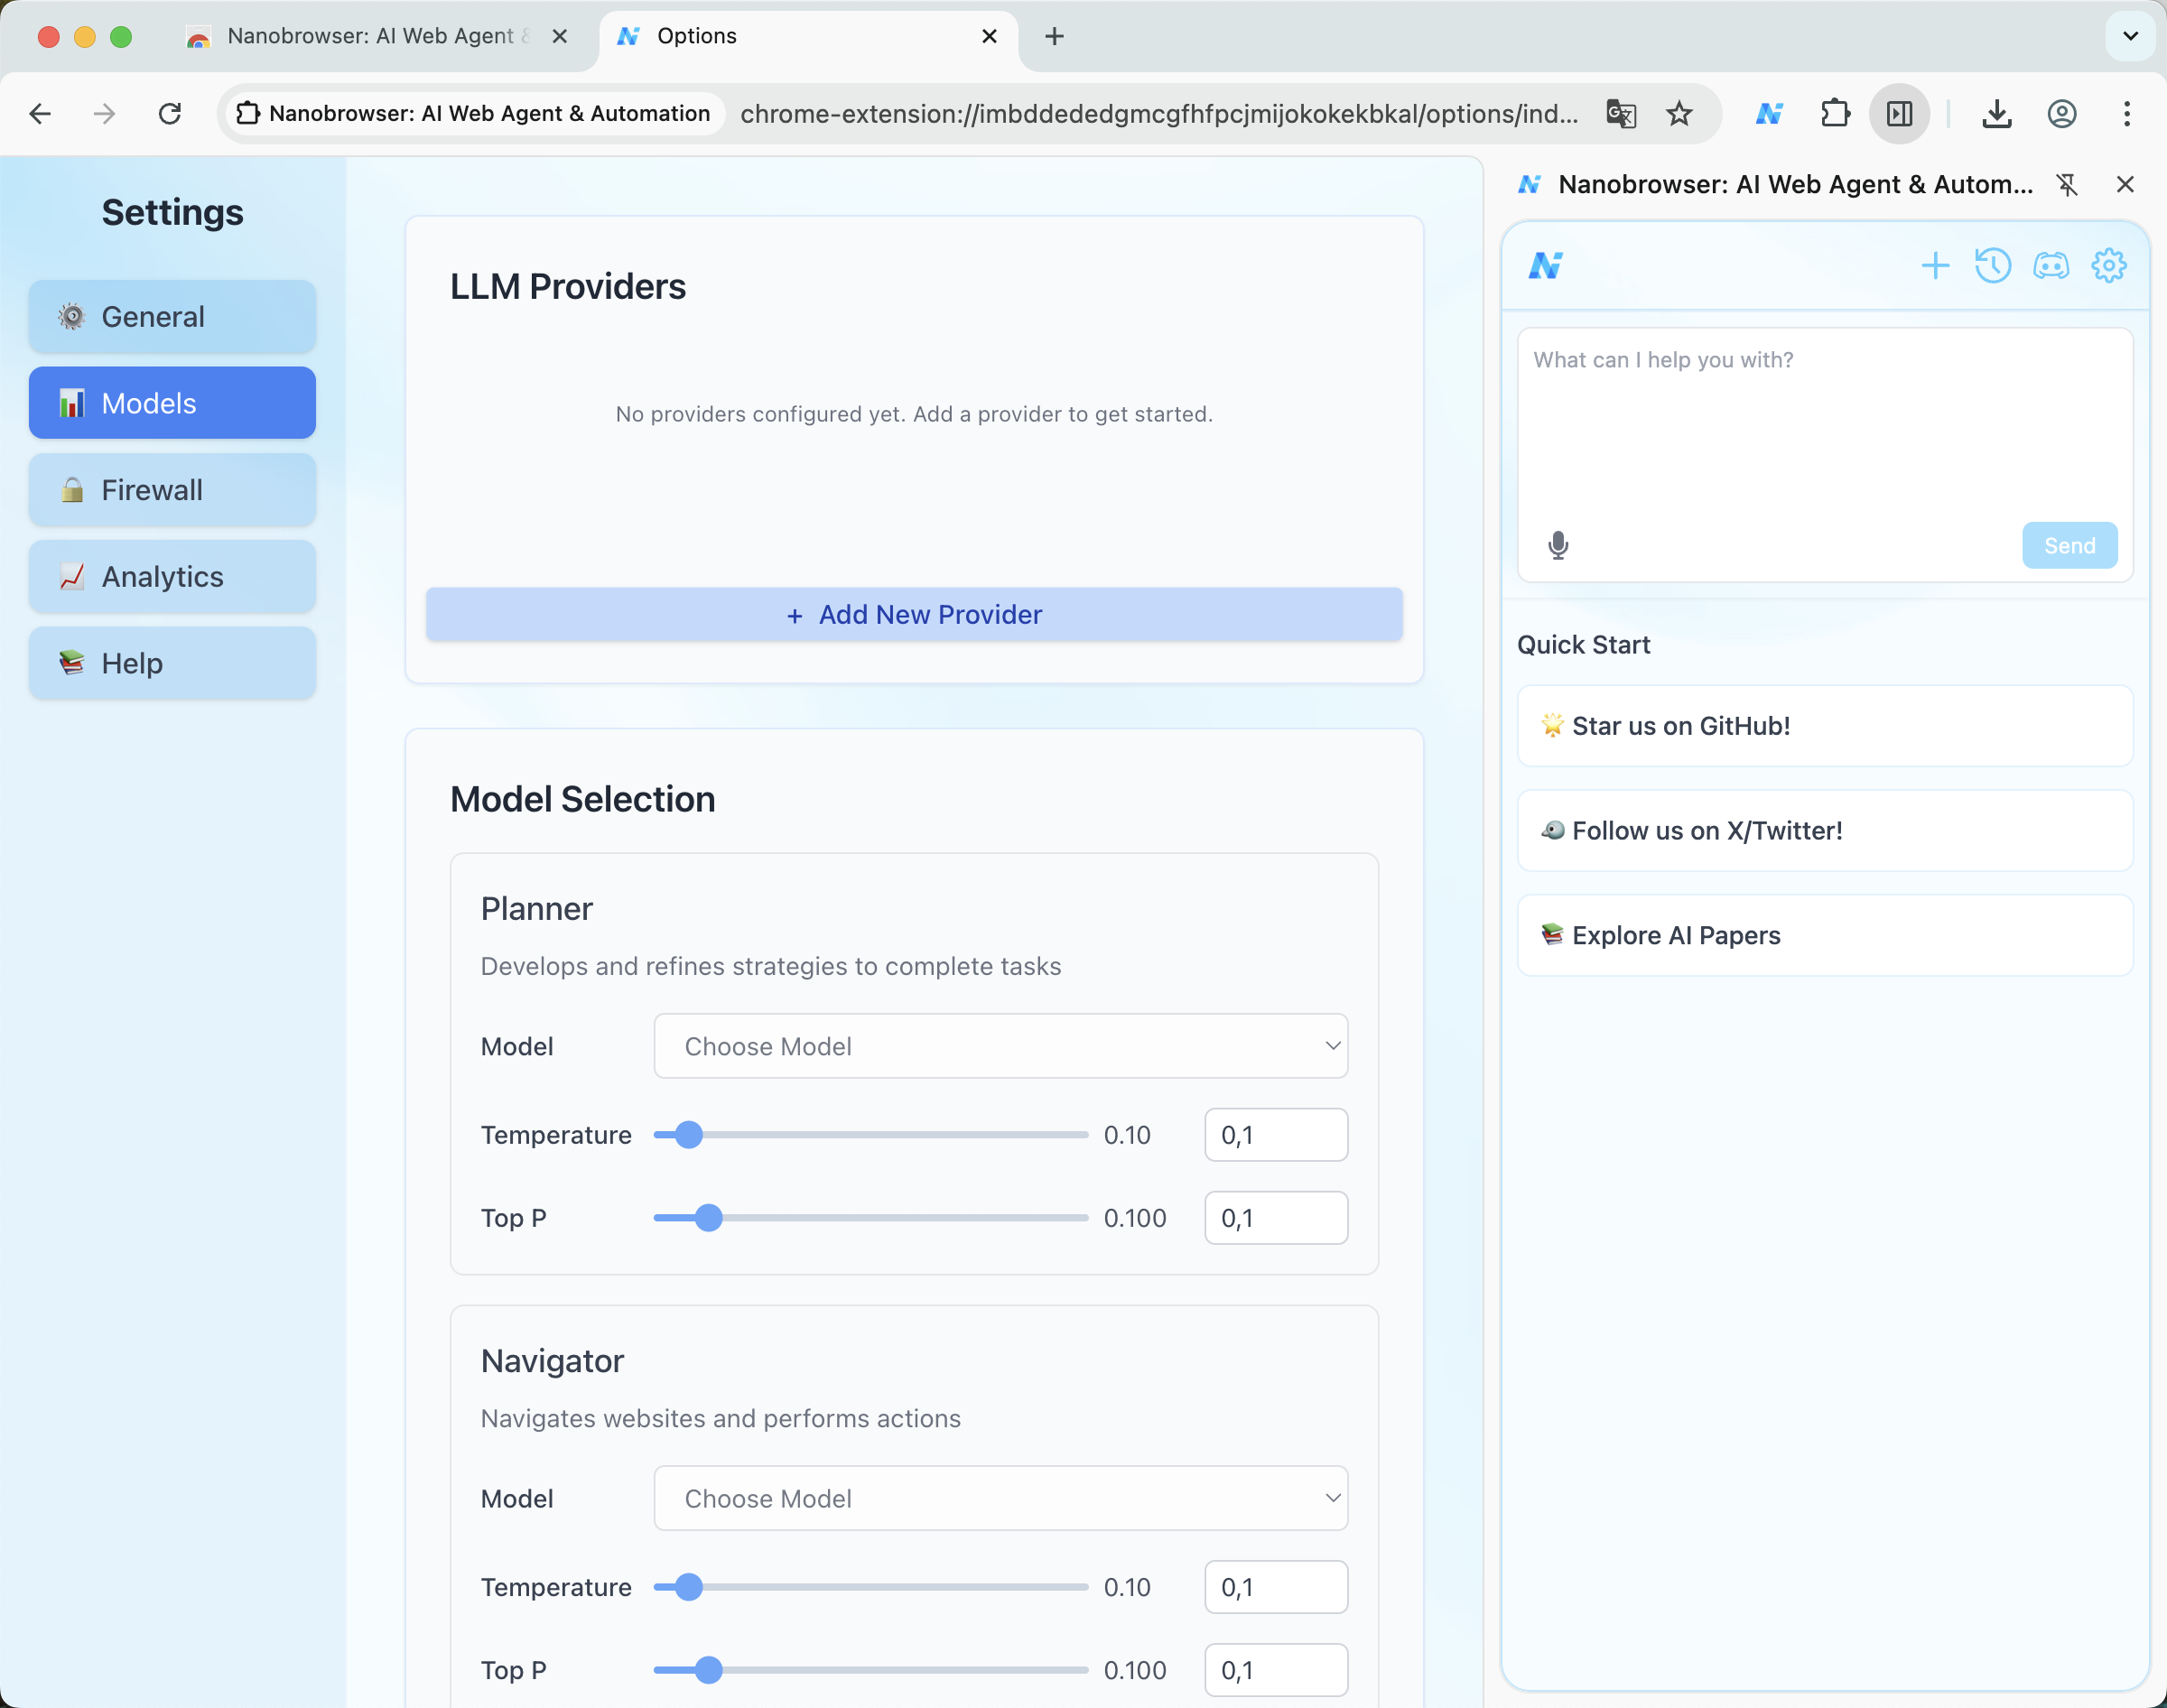Reload the page
This screenshot has width=2167, height=1708.
[170, 114]
